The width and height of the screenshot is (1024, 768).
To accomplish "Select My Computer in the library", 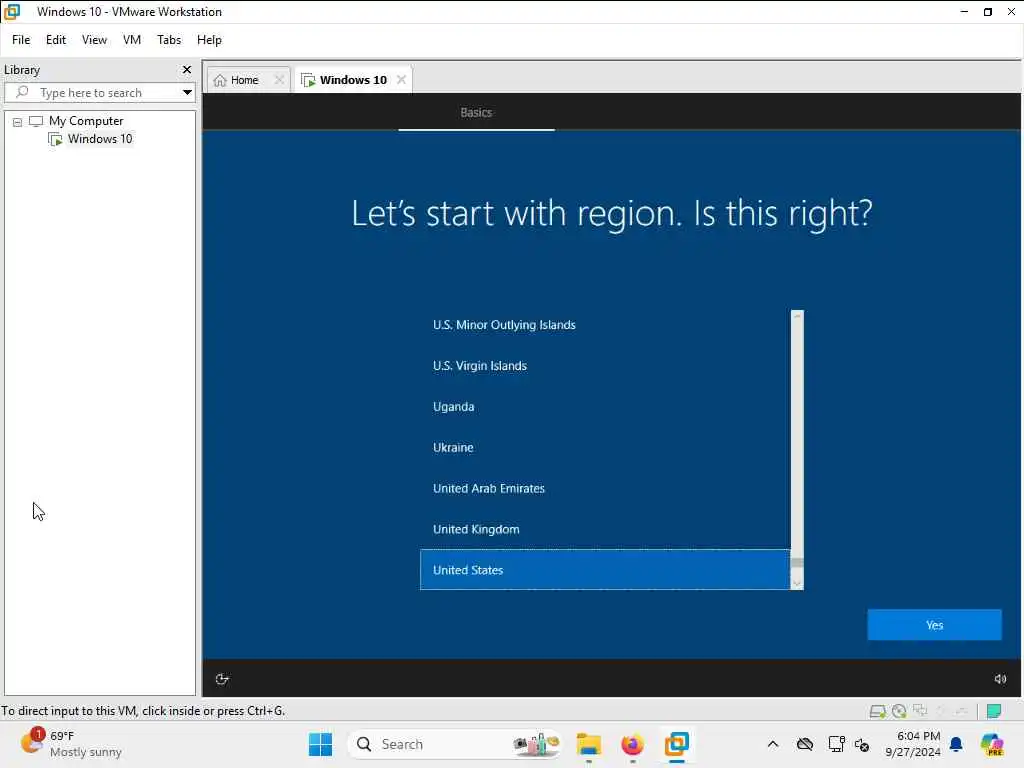I will coord(86,121).
